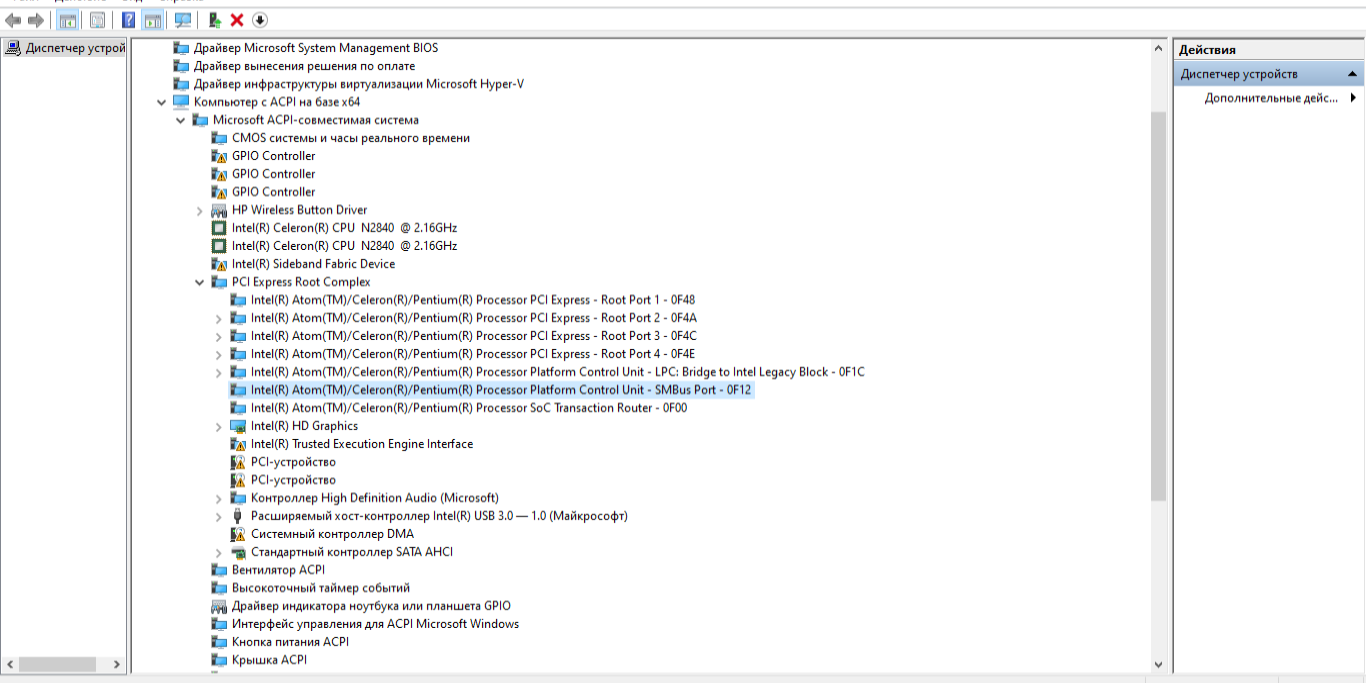The height and width of the screenshot is (683, 1366).
Task: Click the left pane horizontal scrollbar thumb
Action: (57, 664)
